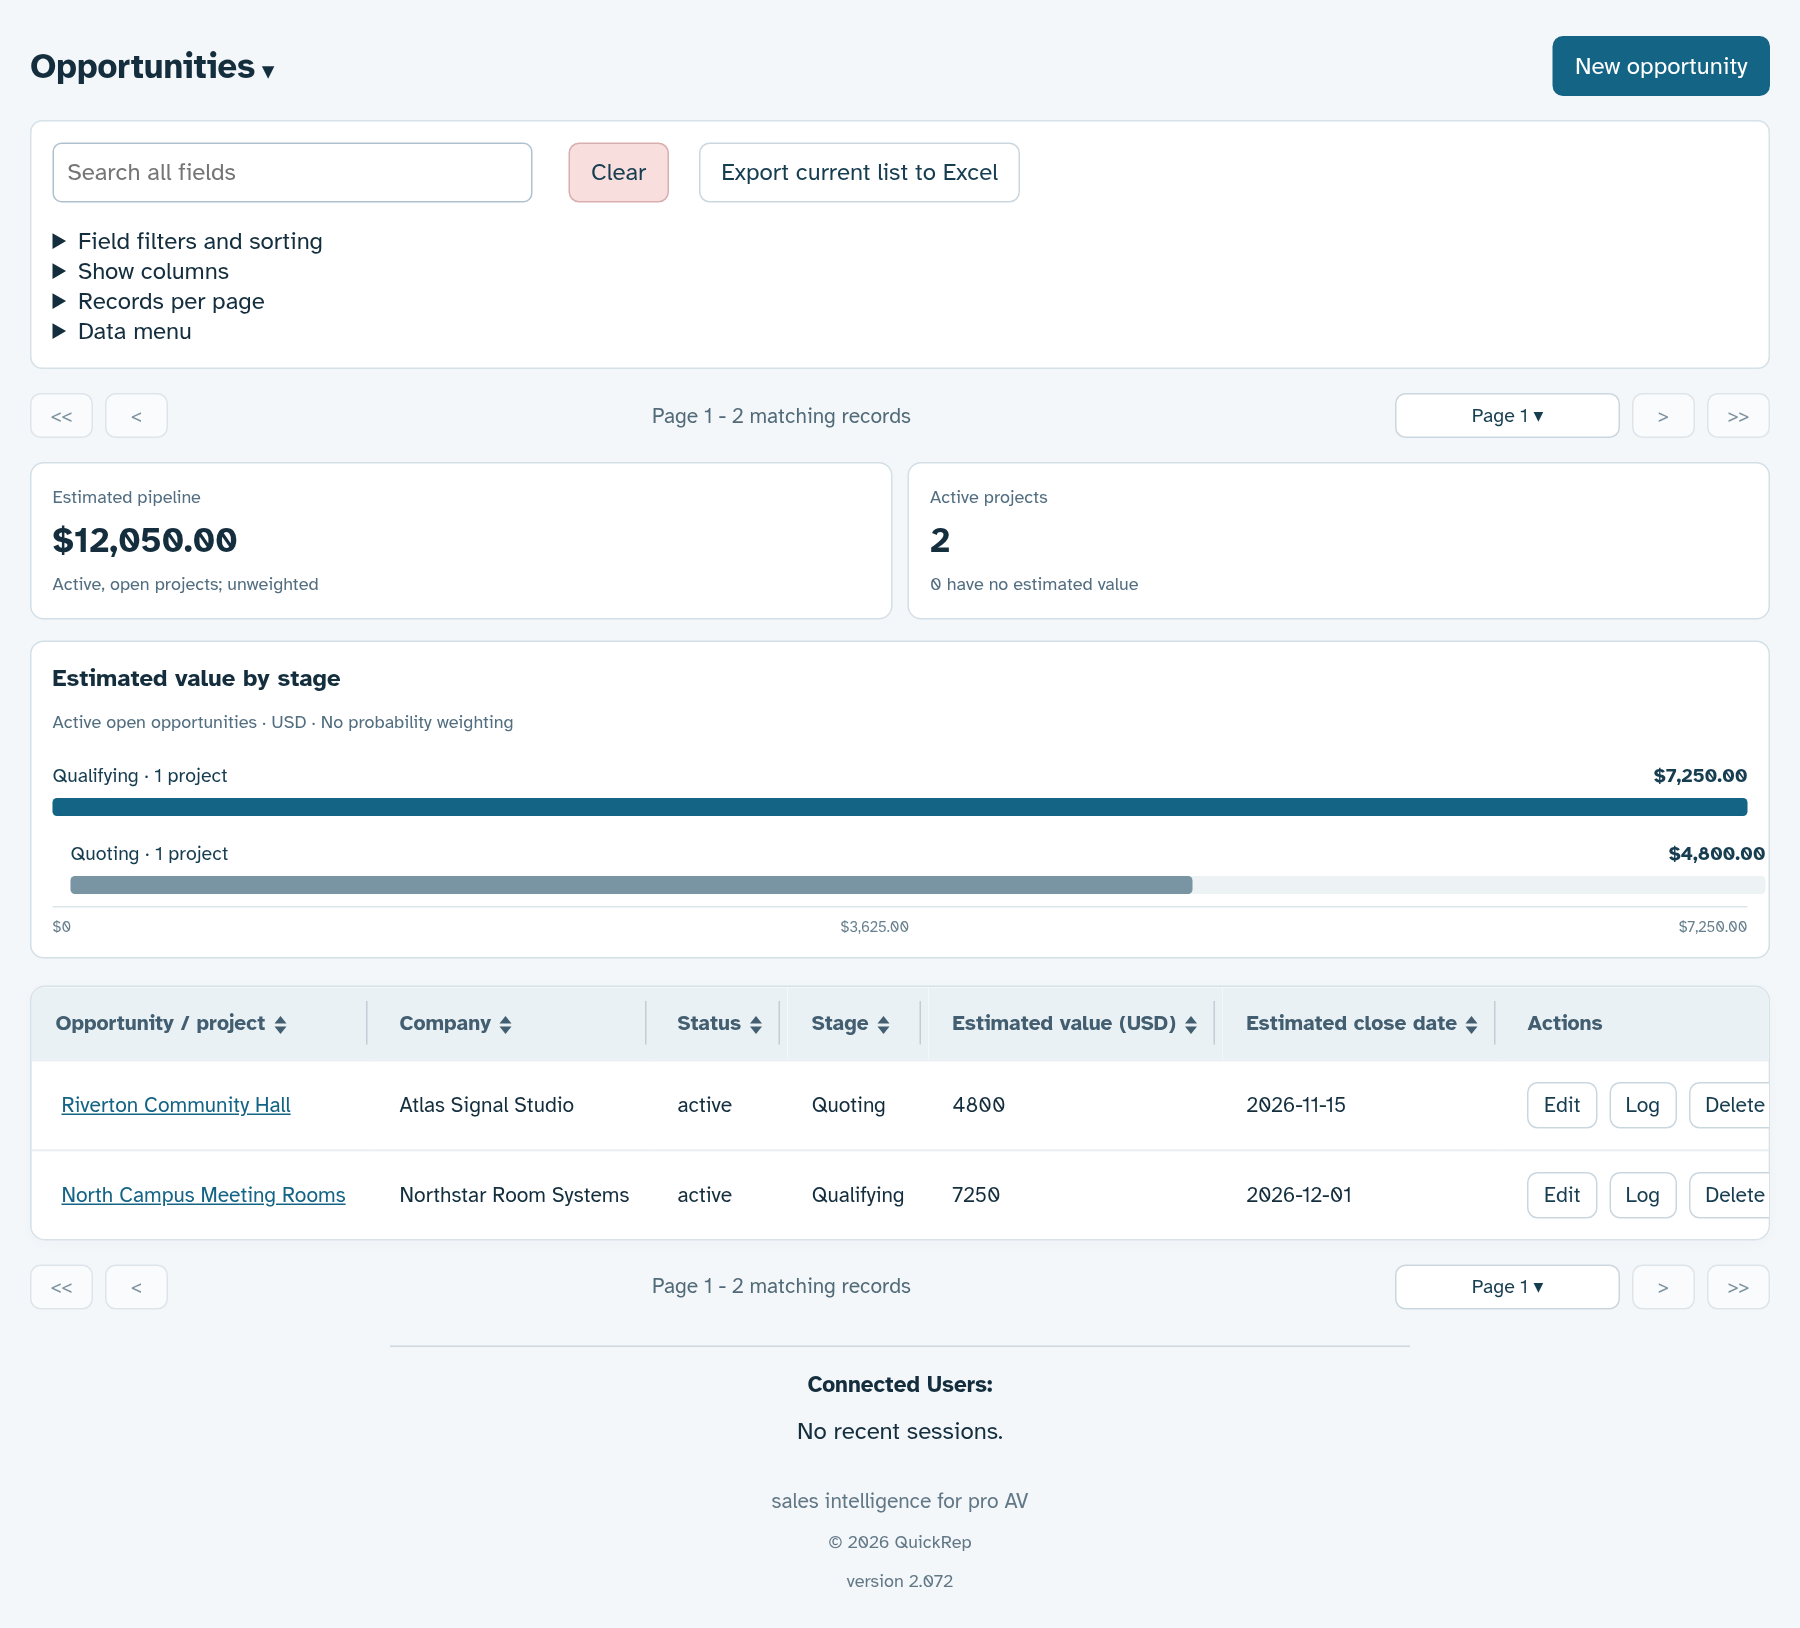Click the Quoting stage cell for Riverton

848,1105
